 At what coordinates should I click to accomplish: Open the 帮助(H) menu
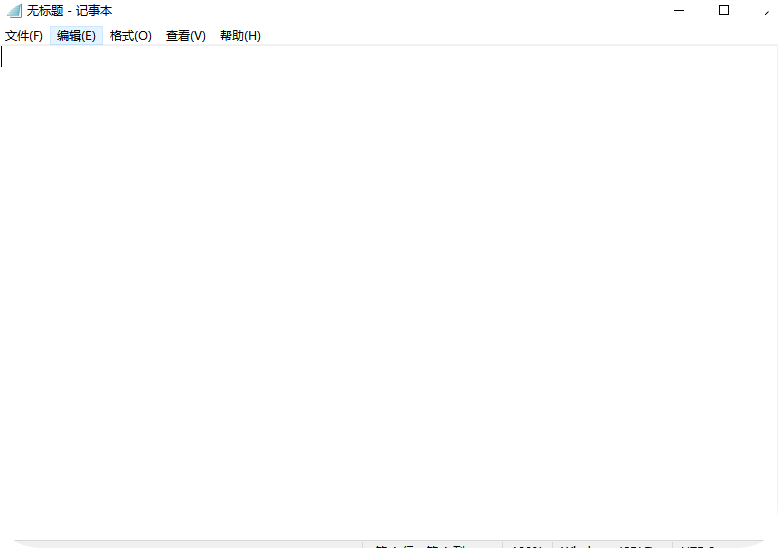point(240,36)
